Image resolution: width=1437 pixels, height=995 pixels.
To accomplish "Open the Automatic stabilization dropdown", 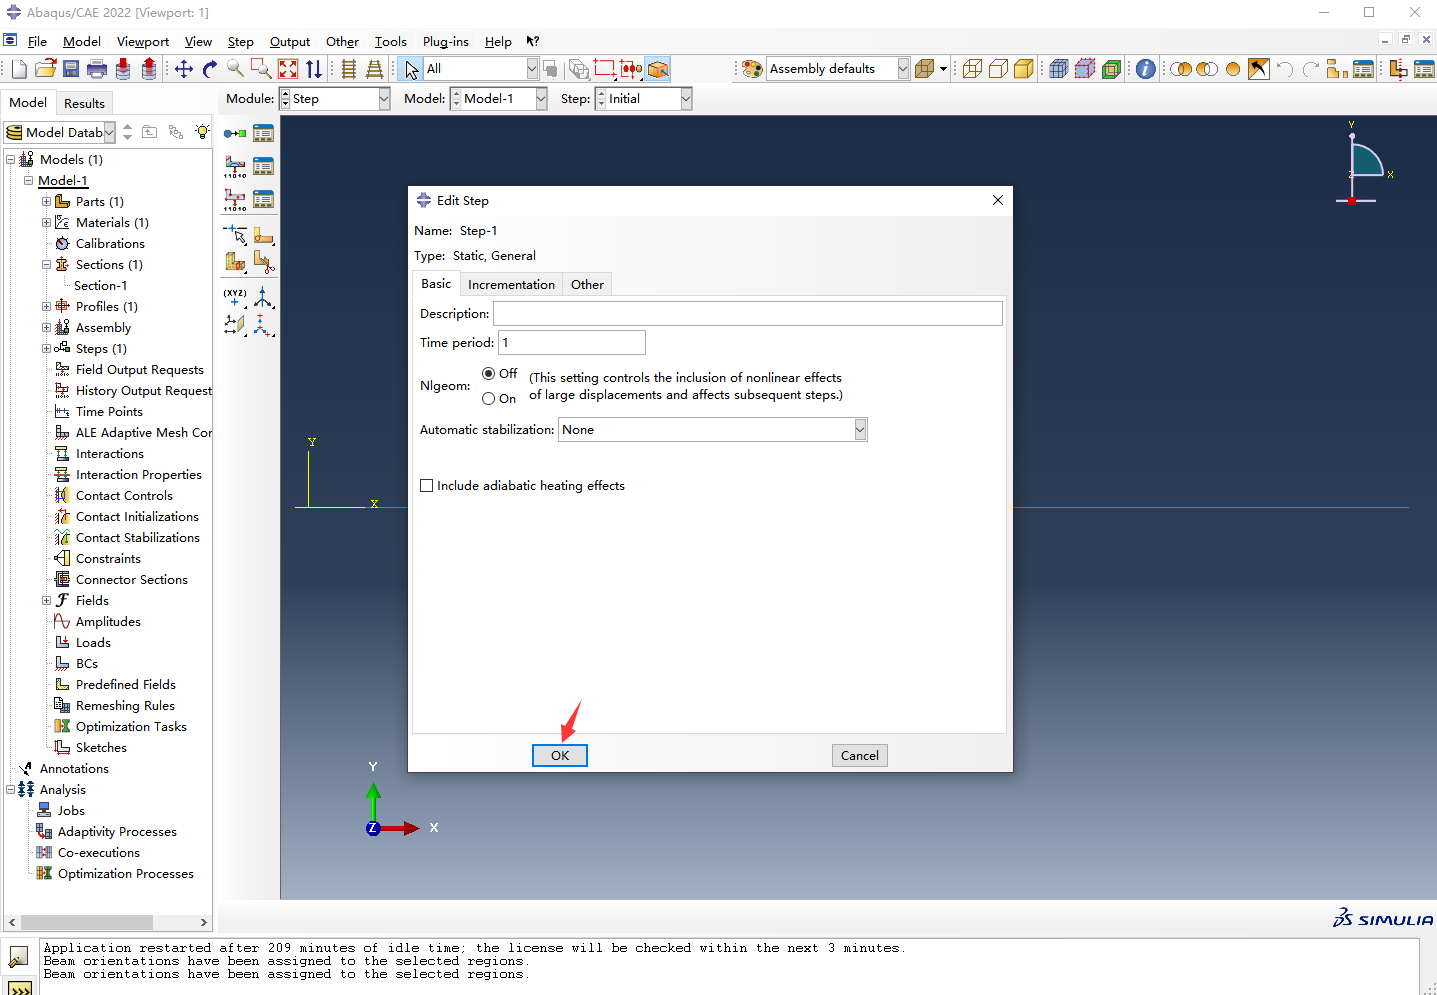I will coord(860,430).
